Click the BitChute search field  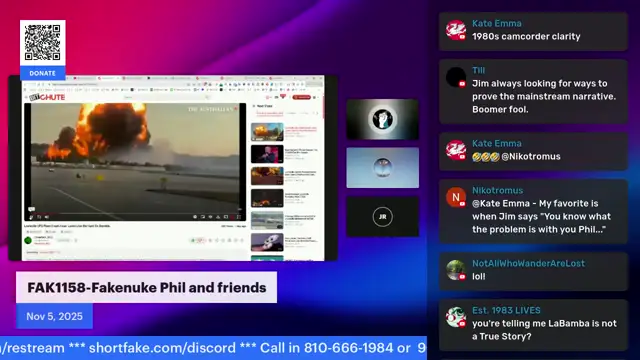click(167, 97)
